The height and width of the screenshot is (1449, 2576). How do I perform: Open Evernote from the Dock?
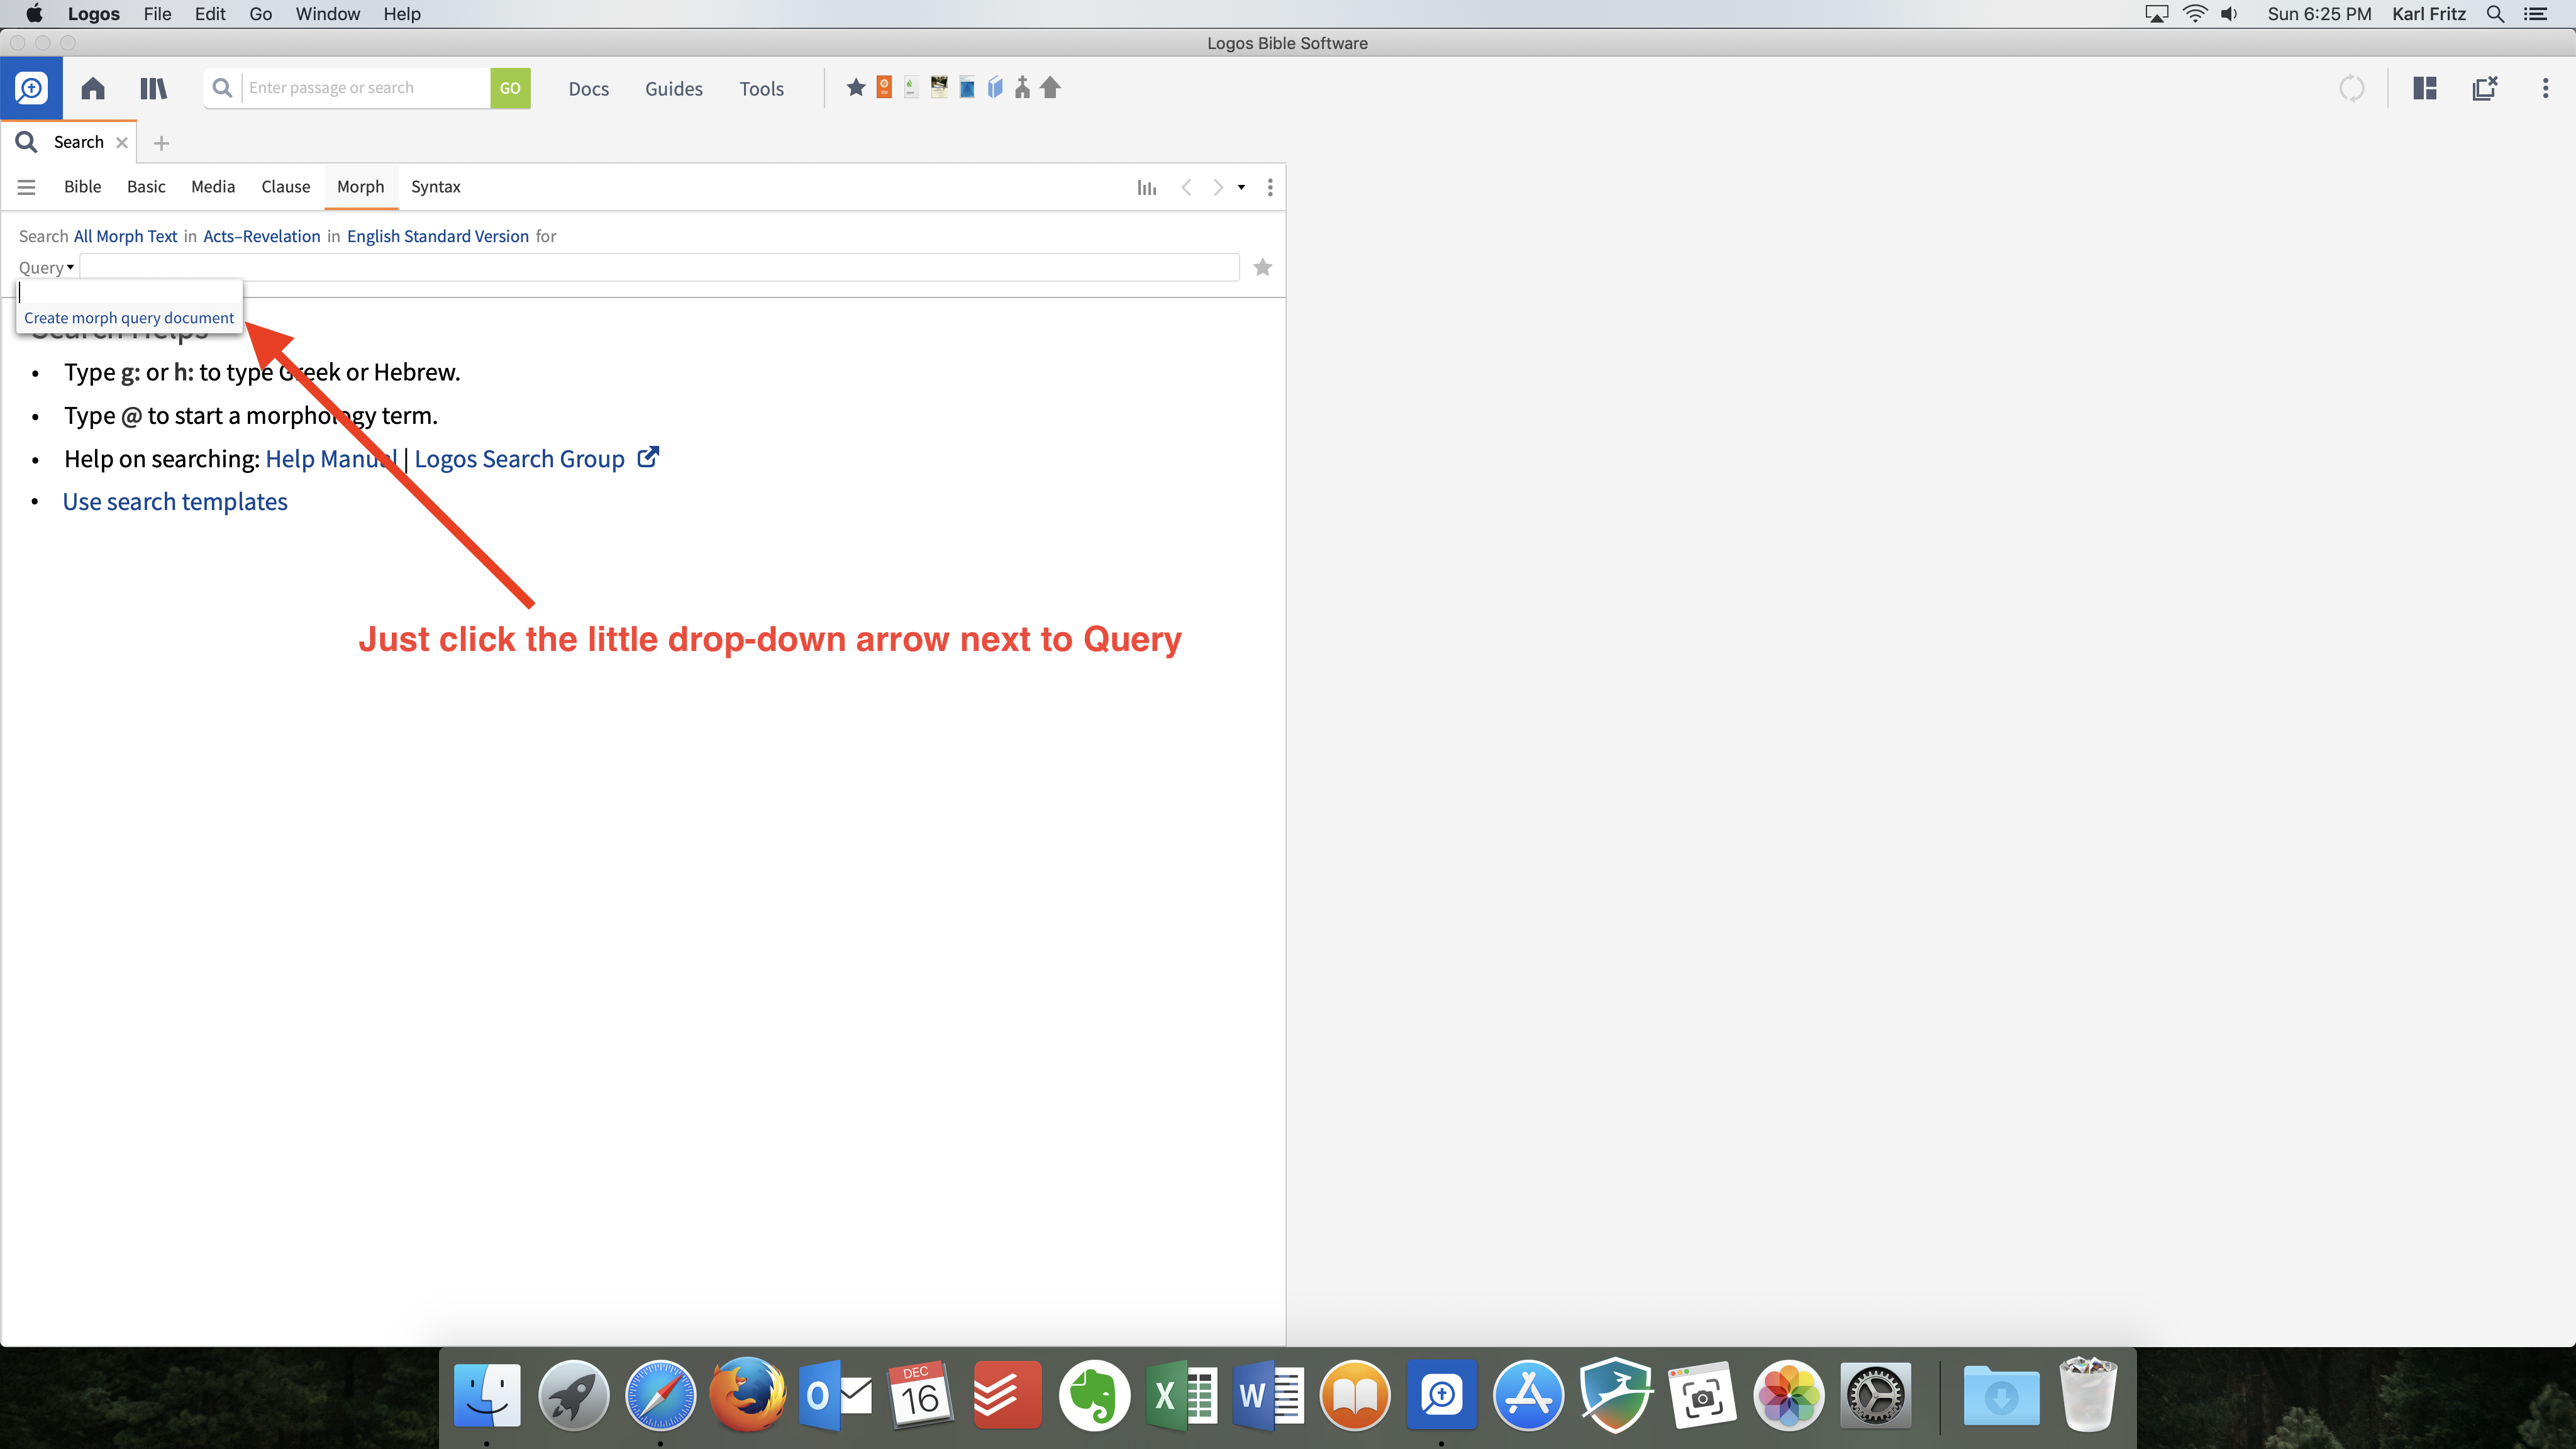pos(1094,1395)
